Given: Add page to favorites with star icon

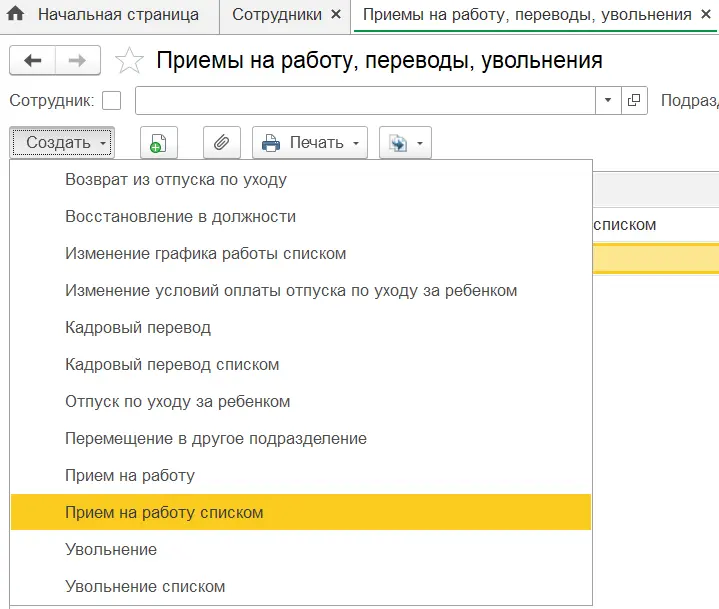Looking at the screenshot, I should pos(129,61).
